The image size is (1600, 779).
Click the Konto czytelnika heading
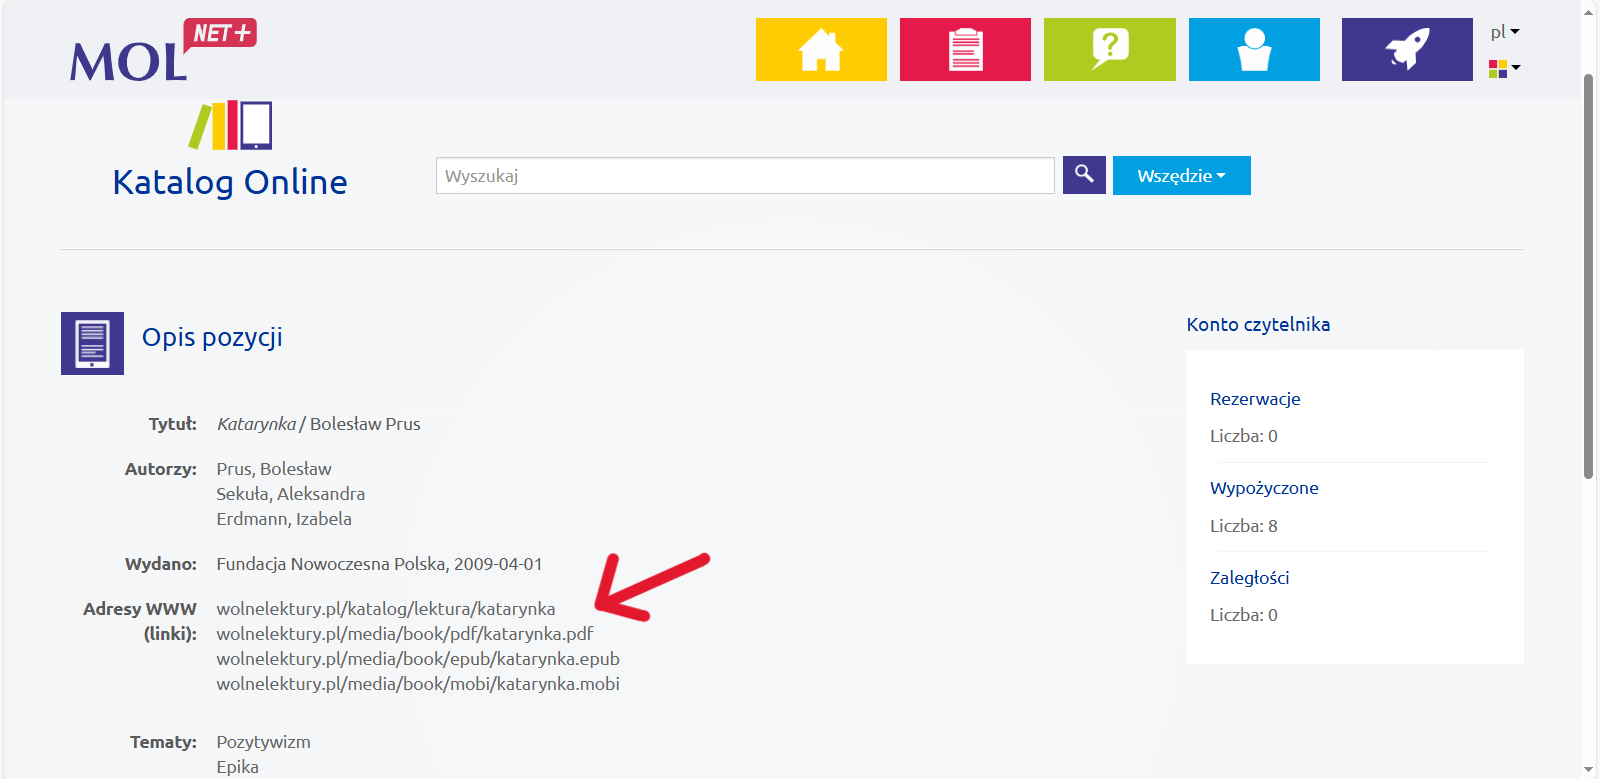coord(1258,324)
